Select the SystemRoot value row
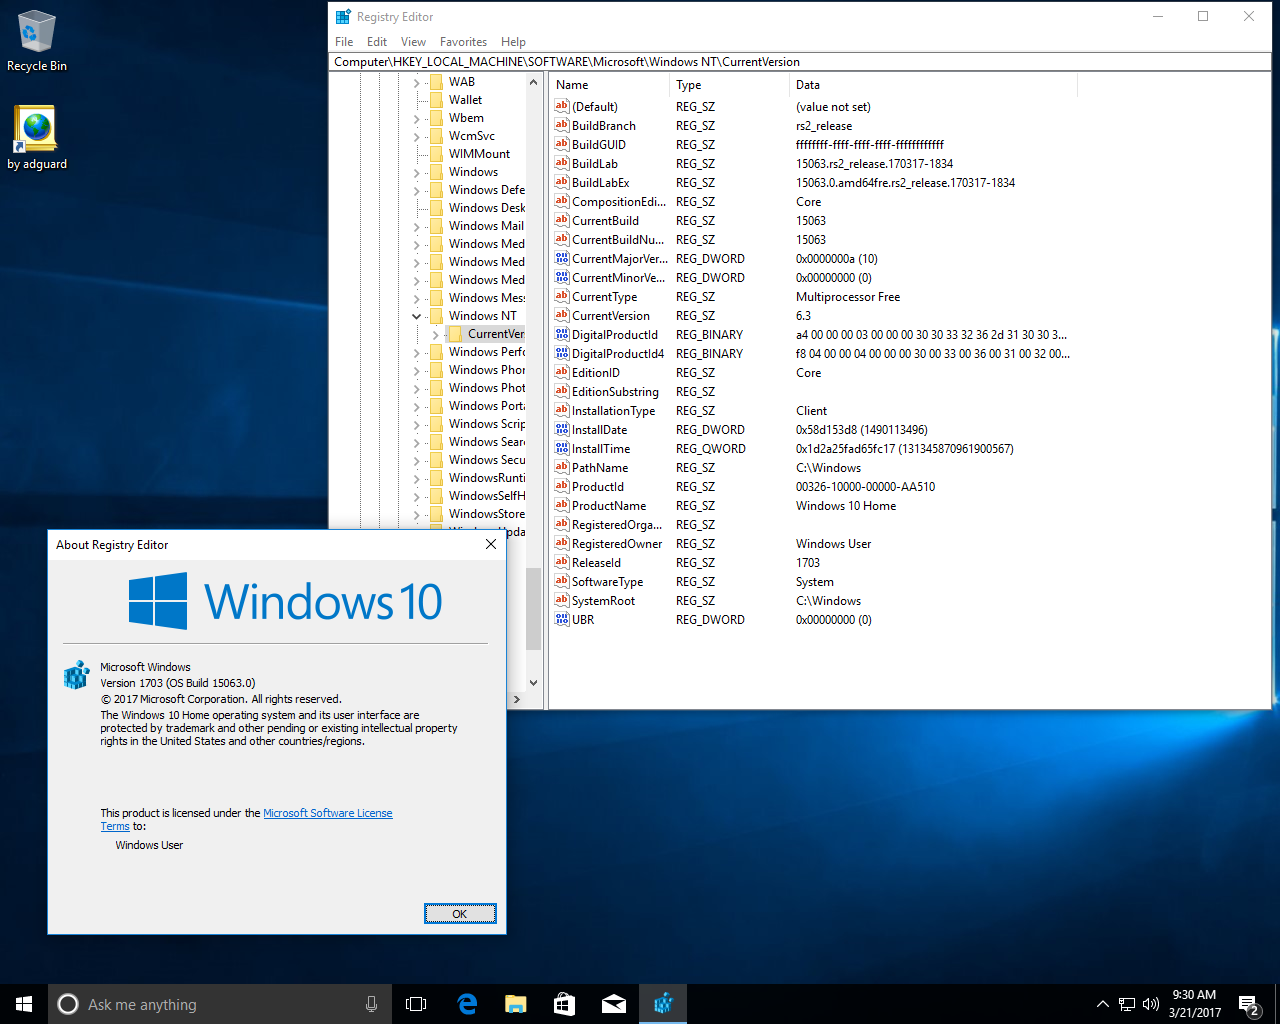 [812, 601]
